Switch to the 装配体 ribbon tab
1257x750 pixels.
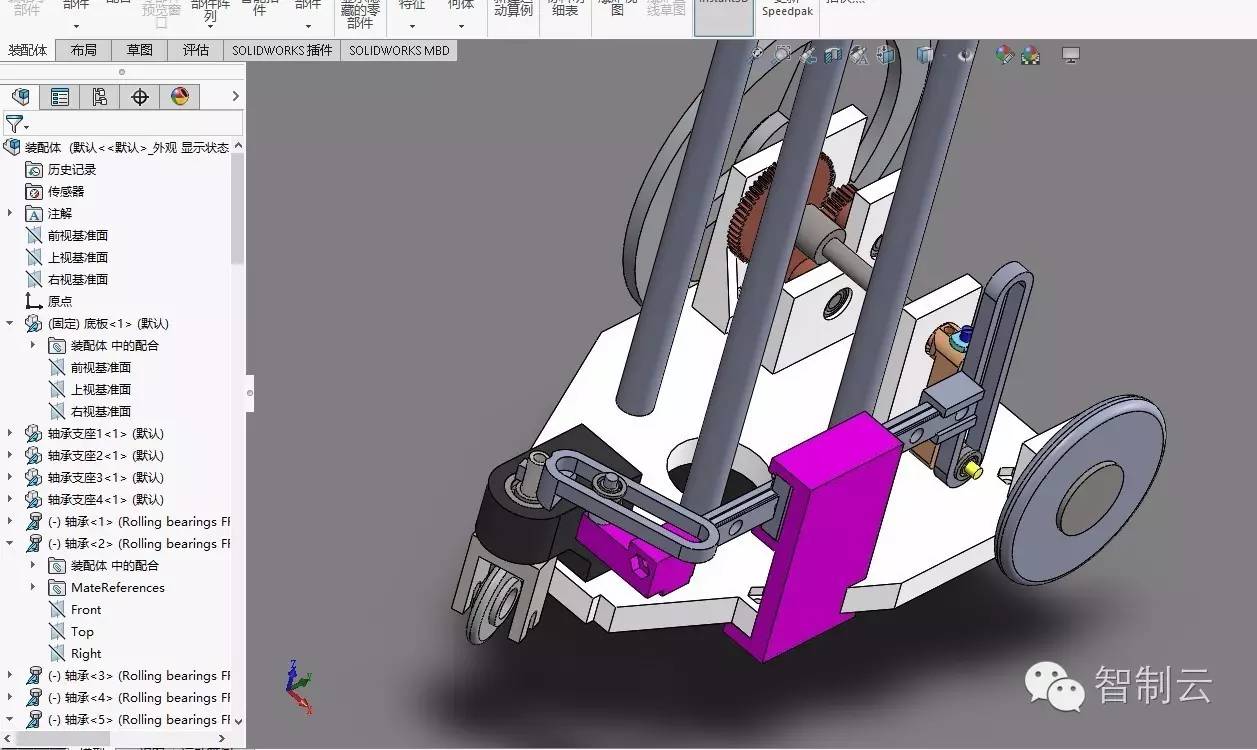coord(28,50)
